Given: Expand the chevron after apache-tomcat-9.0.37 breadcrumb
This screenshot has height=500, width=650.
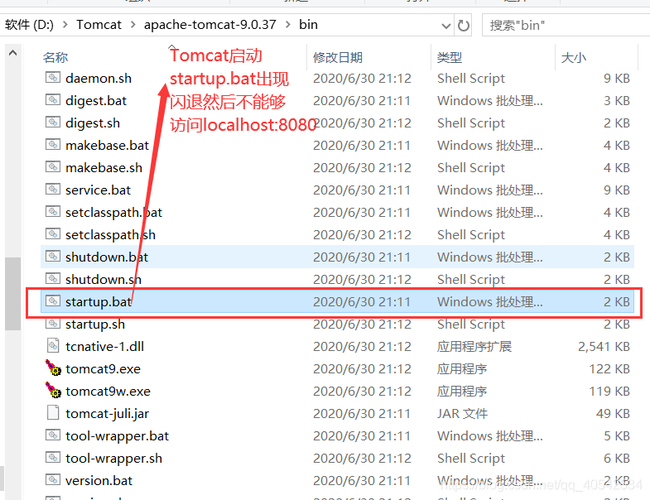Looking at the screenshot, I should point(288,25).
